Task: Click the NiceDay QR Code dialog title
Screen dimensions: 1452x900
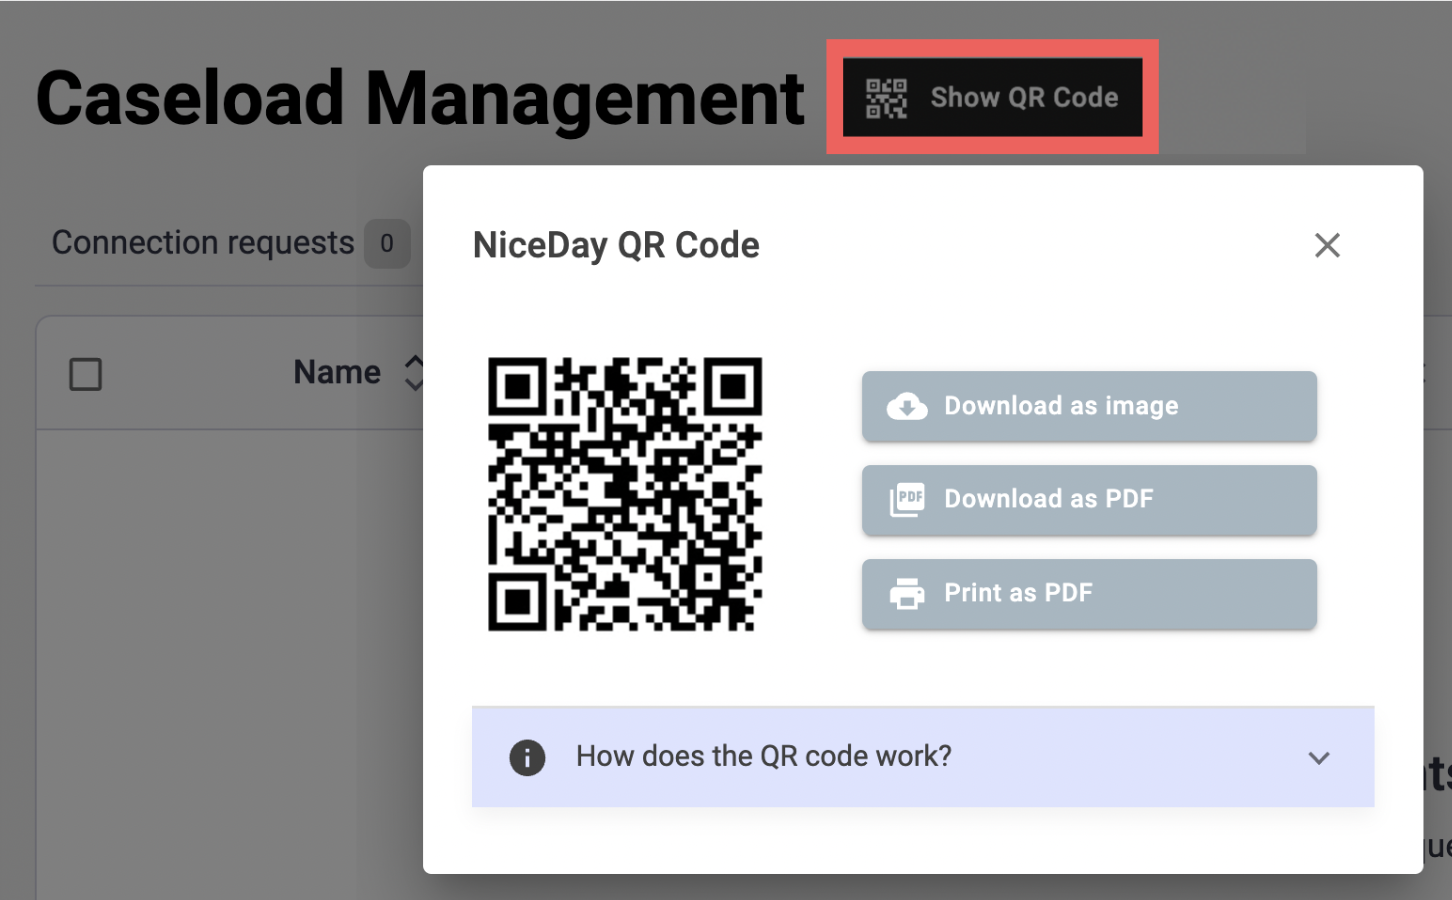Action: [x=616, y=245]
